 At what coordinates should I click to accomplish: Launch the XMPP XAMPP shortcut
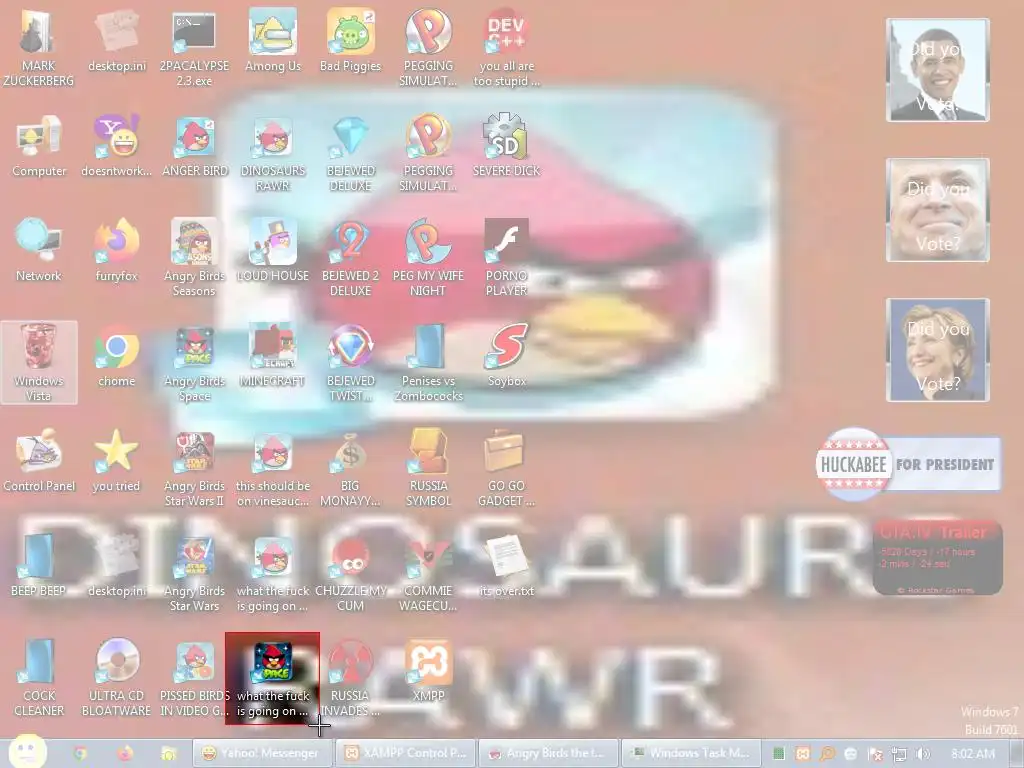[x=428, y=671]
